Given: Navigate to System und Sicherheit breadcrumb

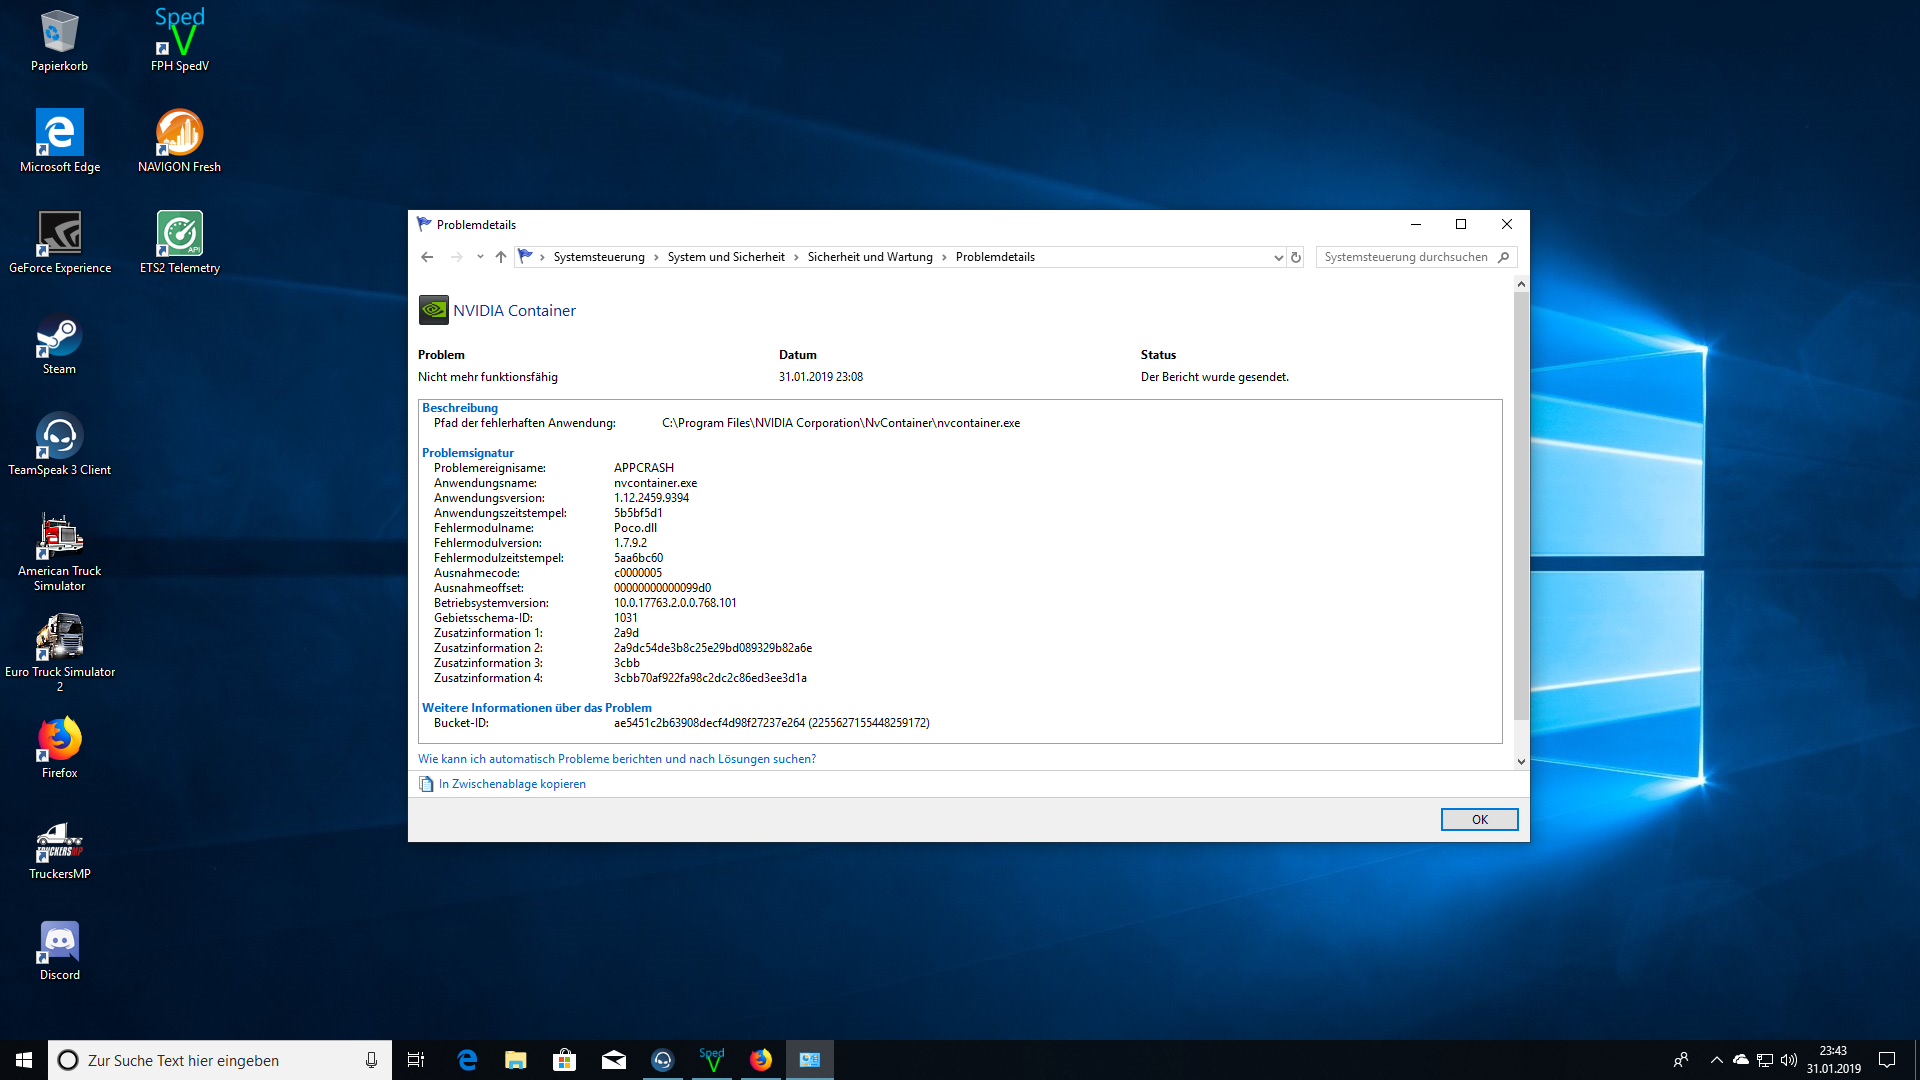Looking at the screenshot, I should 726,257.
